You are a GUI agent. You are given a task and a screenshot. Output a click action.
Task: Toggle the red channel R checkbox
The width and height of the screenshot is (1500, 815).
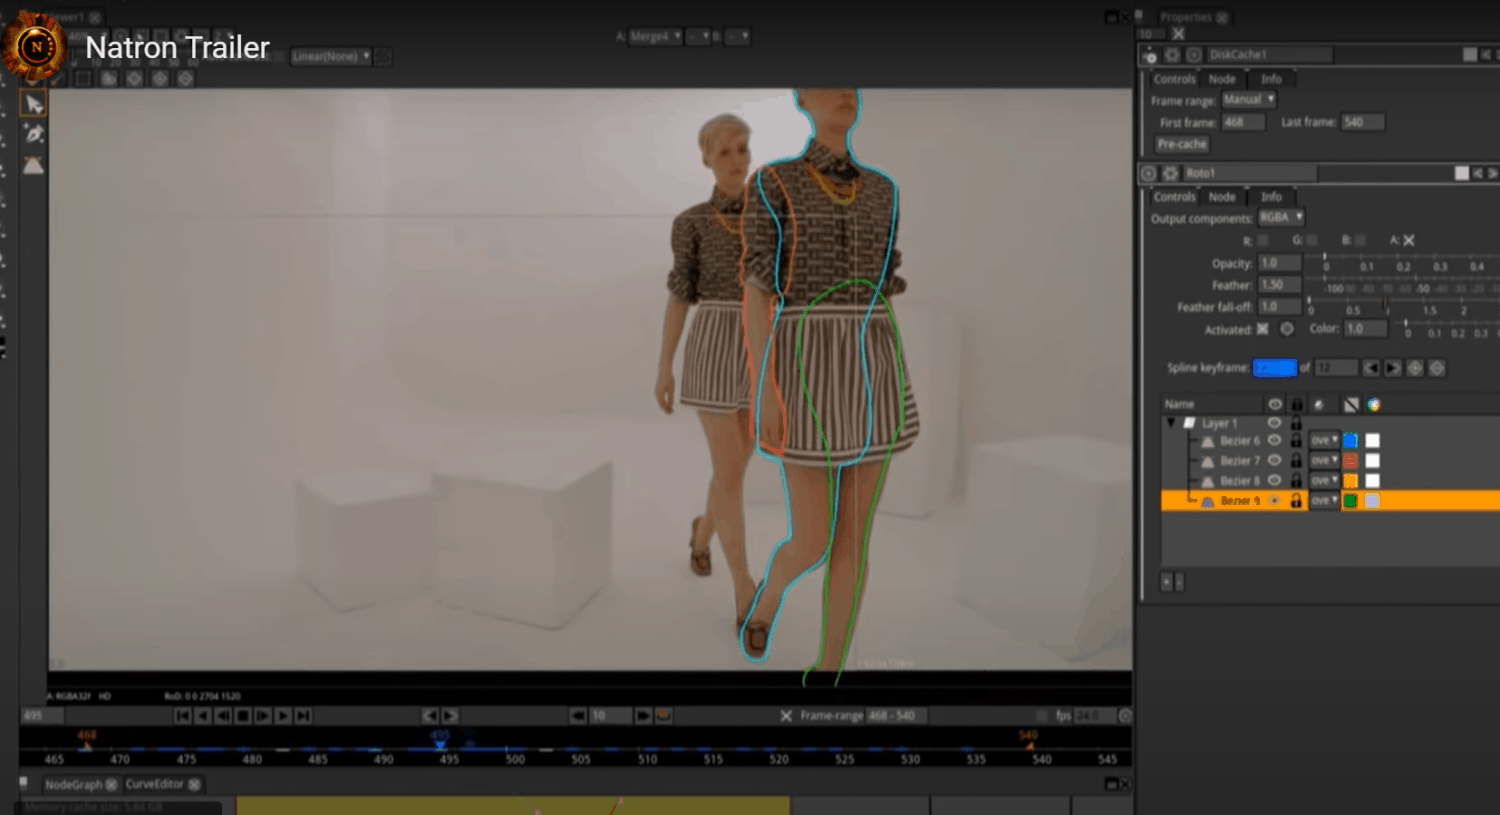tap(1263, 240)
